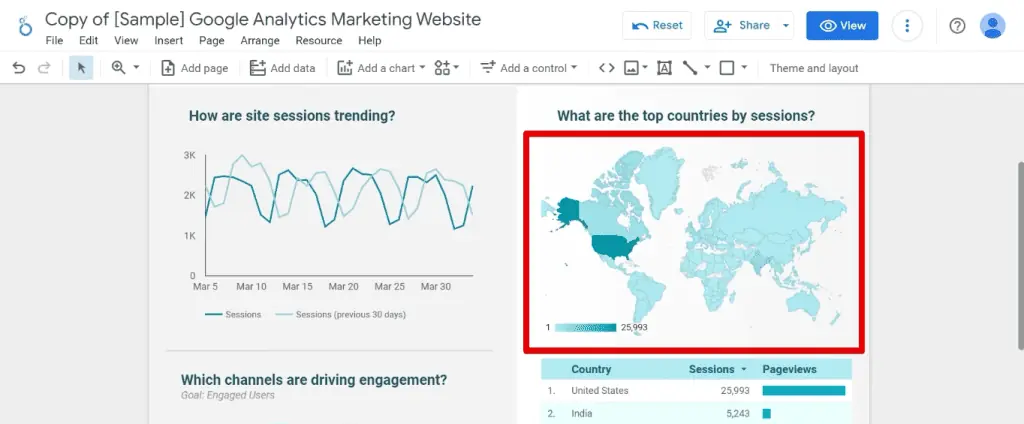Expand the zoom level dropdown

point(125,68)
